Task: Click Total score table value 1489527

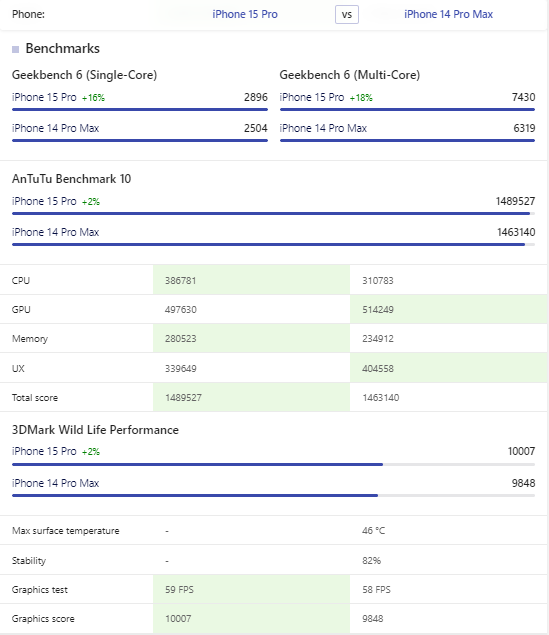Action: click(x=183, y=397)
